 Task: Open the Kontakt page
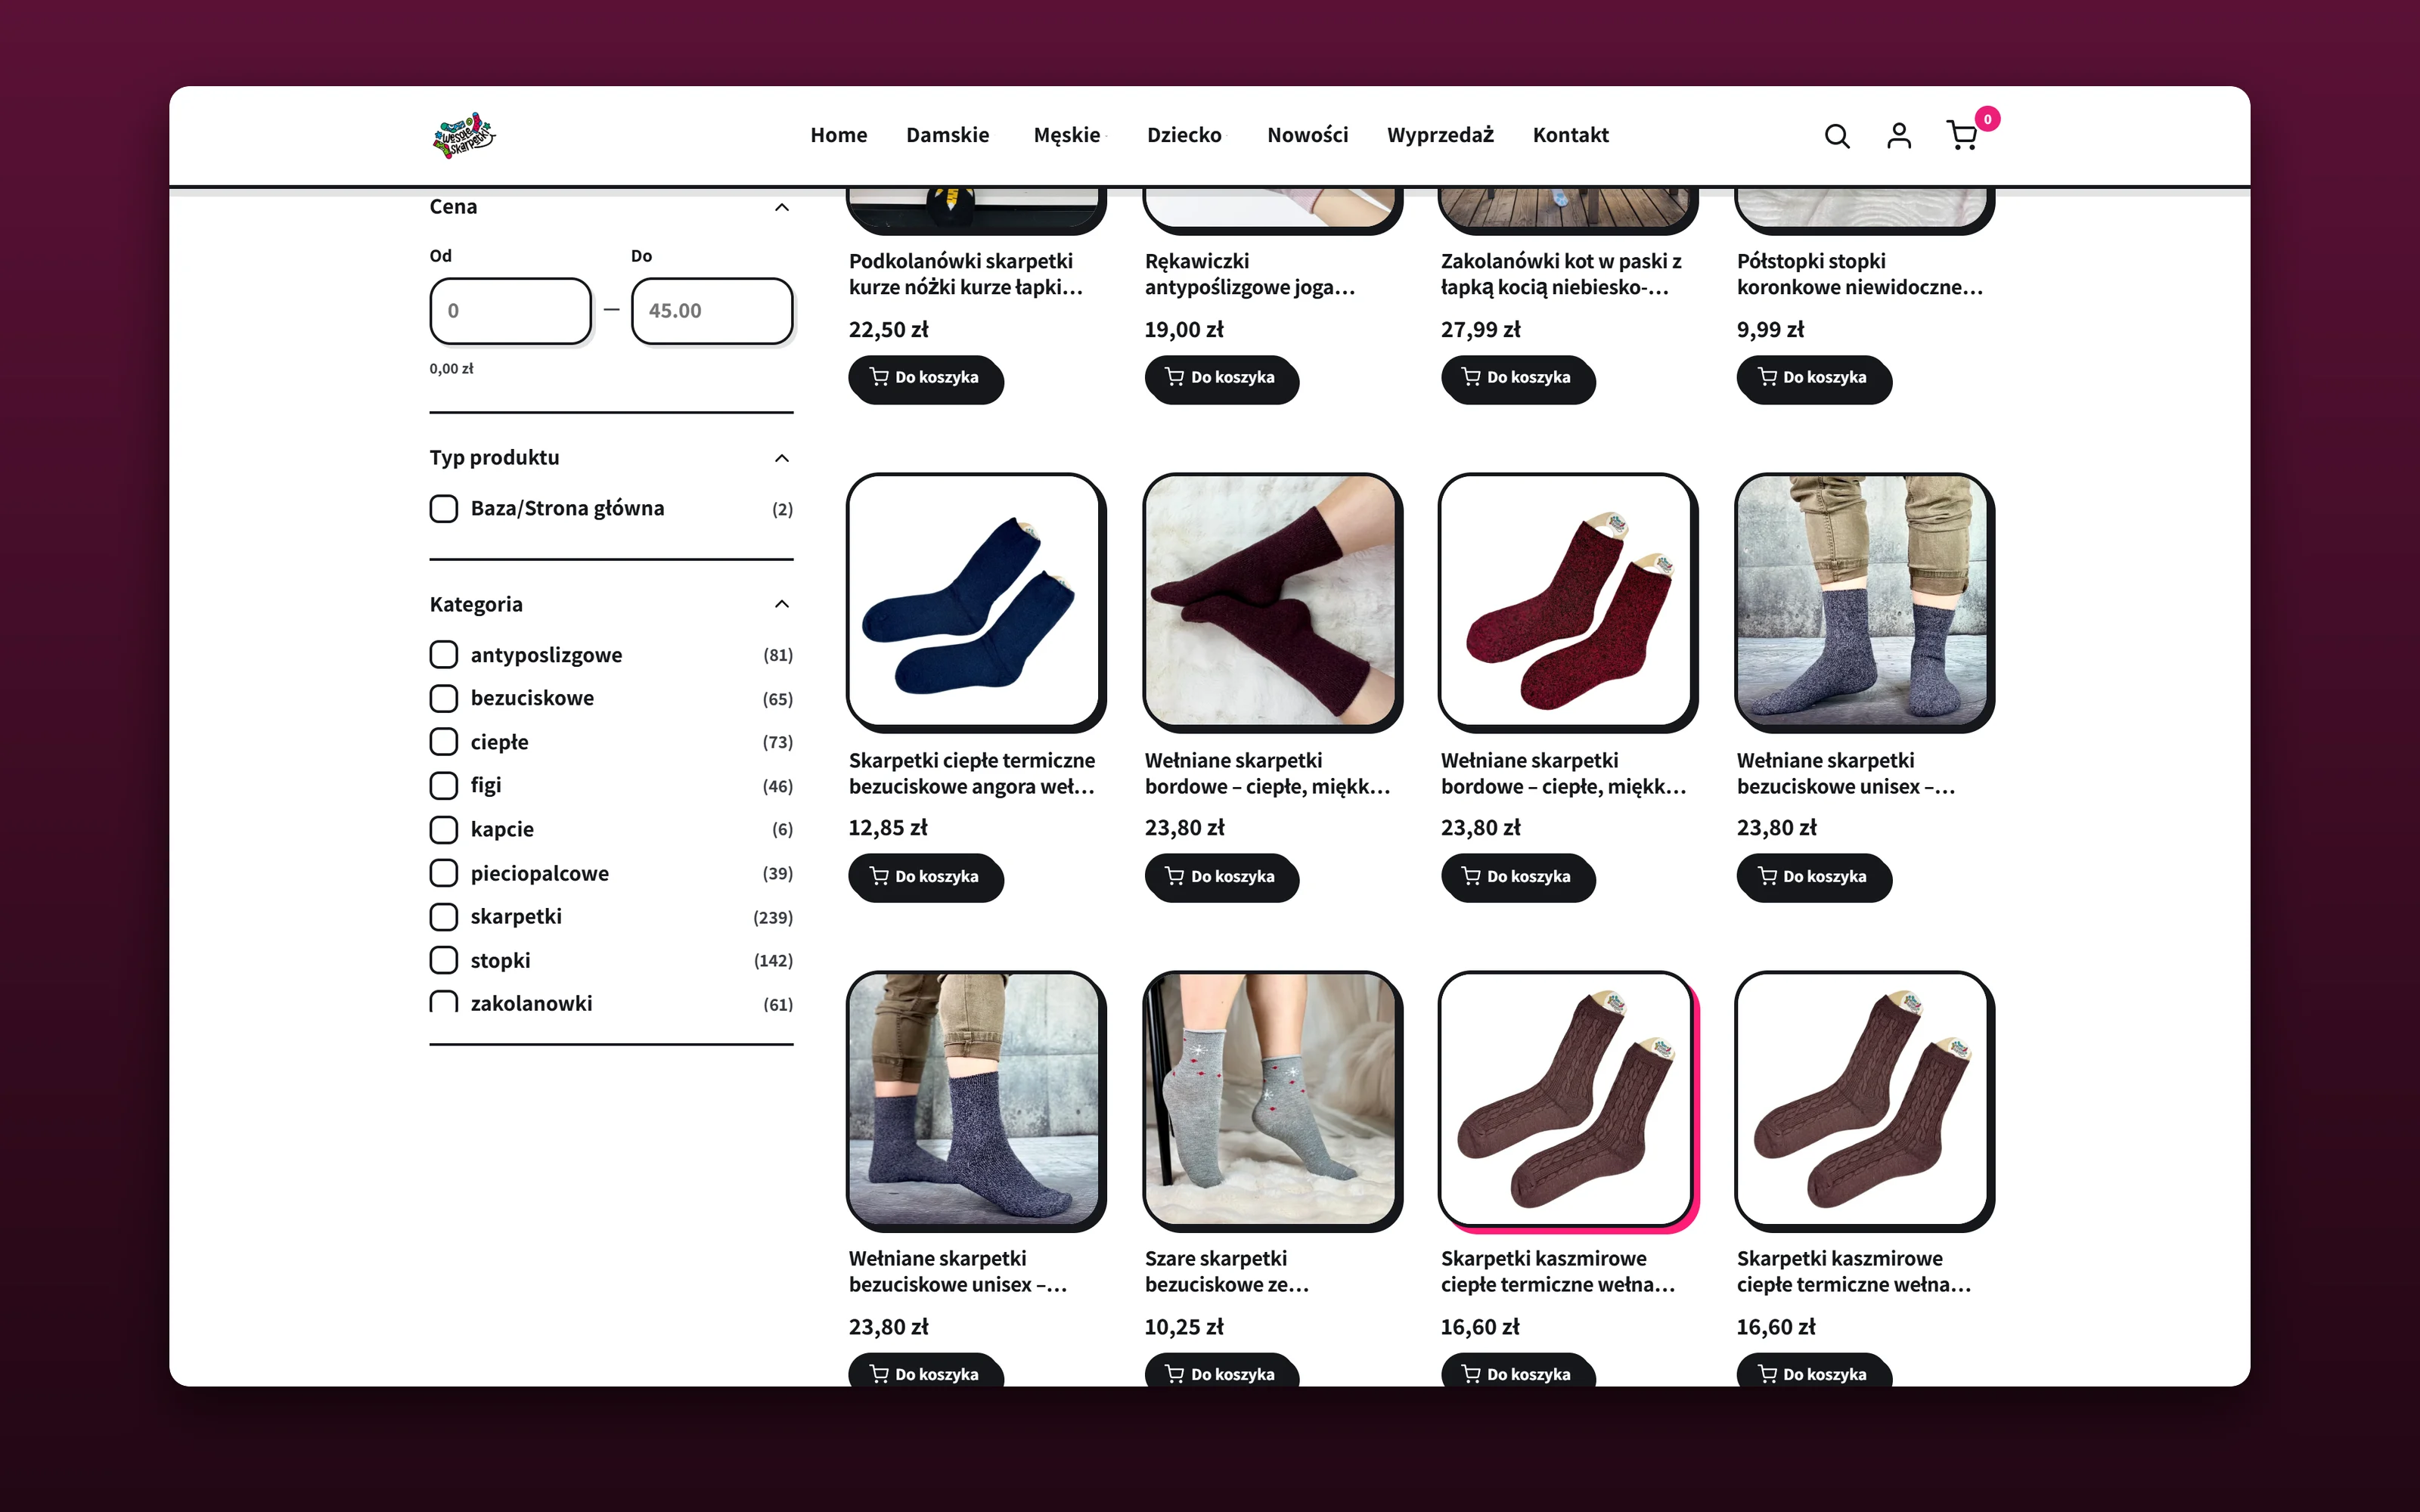click(x=1570, y=135)
